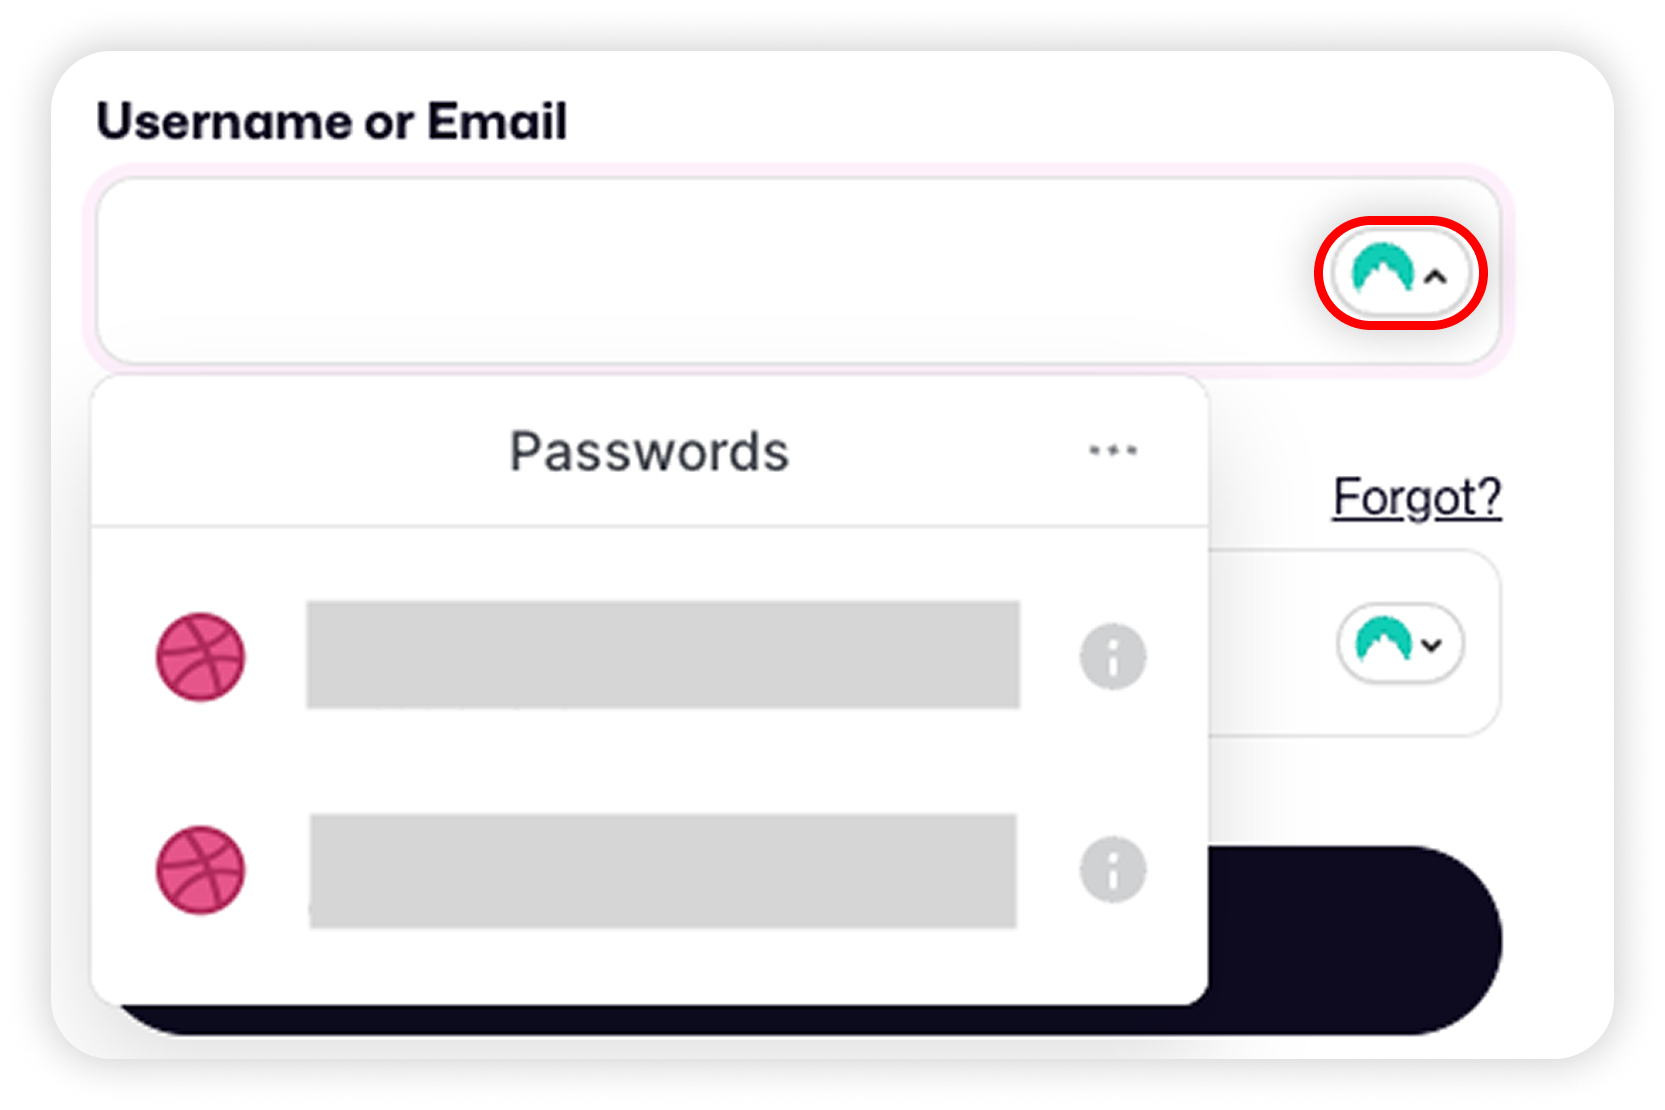Image resolution: width=1665 pixels, height=1110 pixels.
Task: Click the NordPass logo in the username field
Action: 1381,270
